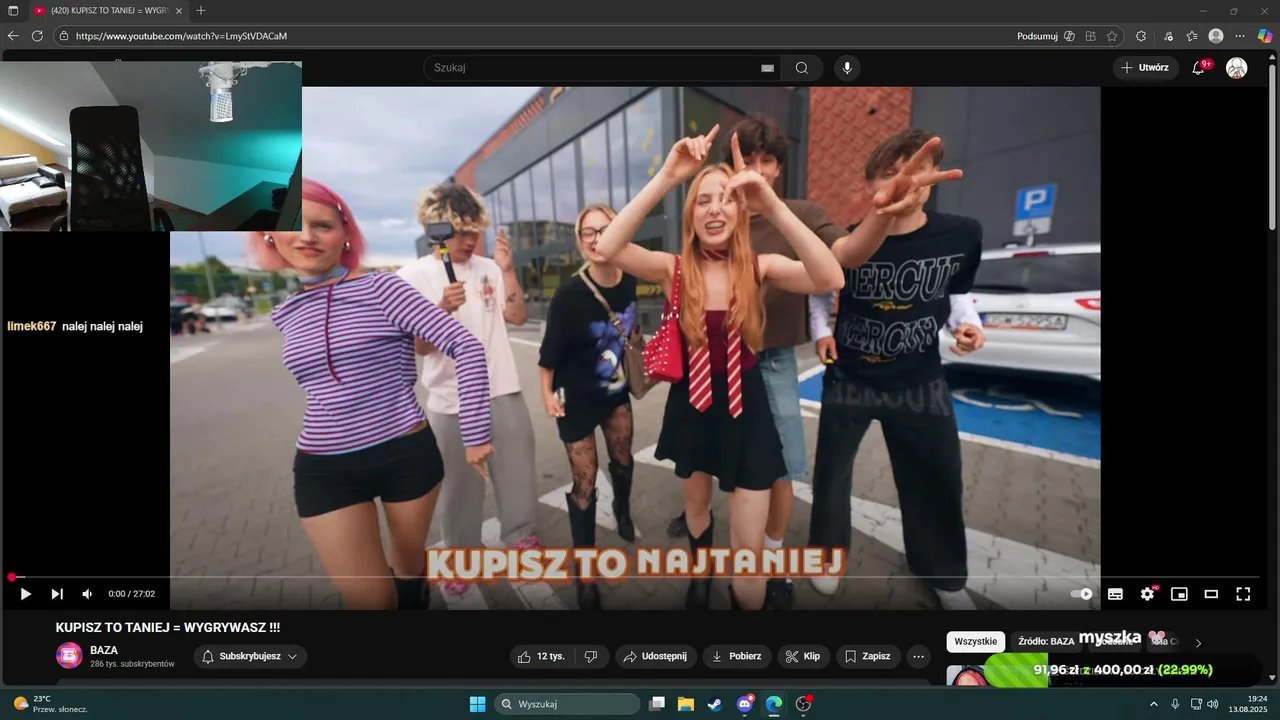Viewport: 1280px width, 720px height.
Task: Click Podsumuj summarize button
Action: (1045, 36)
